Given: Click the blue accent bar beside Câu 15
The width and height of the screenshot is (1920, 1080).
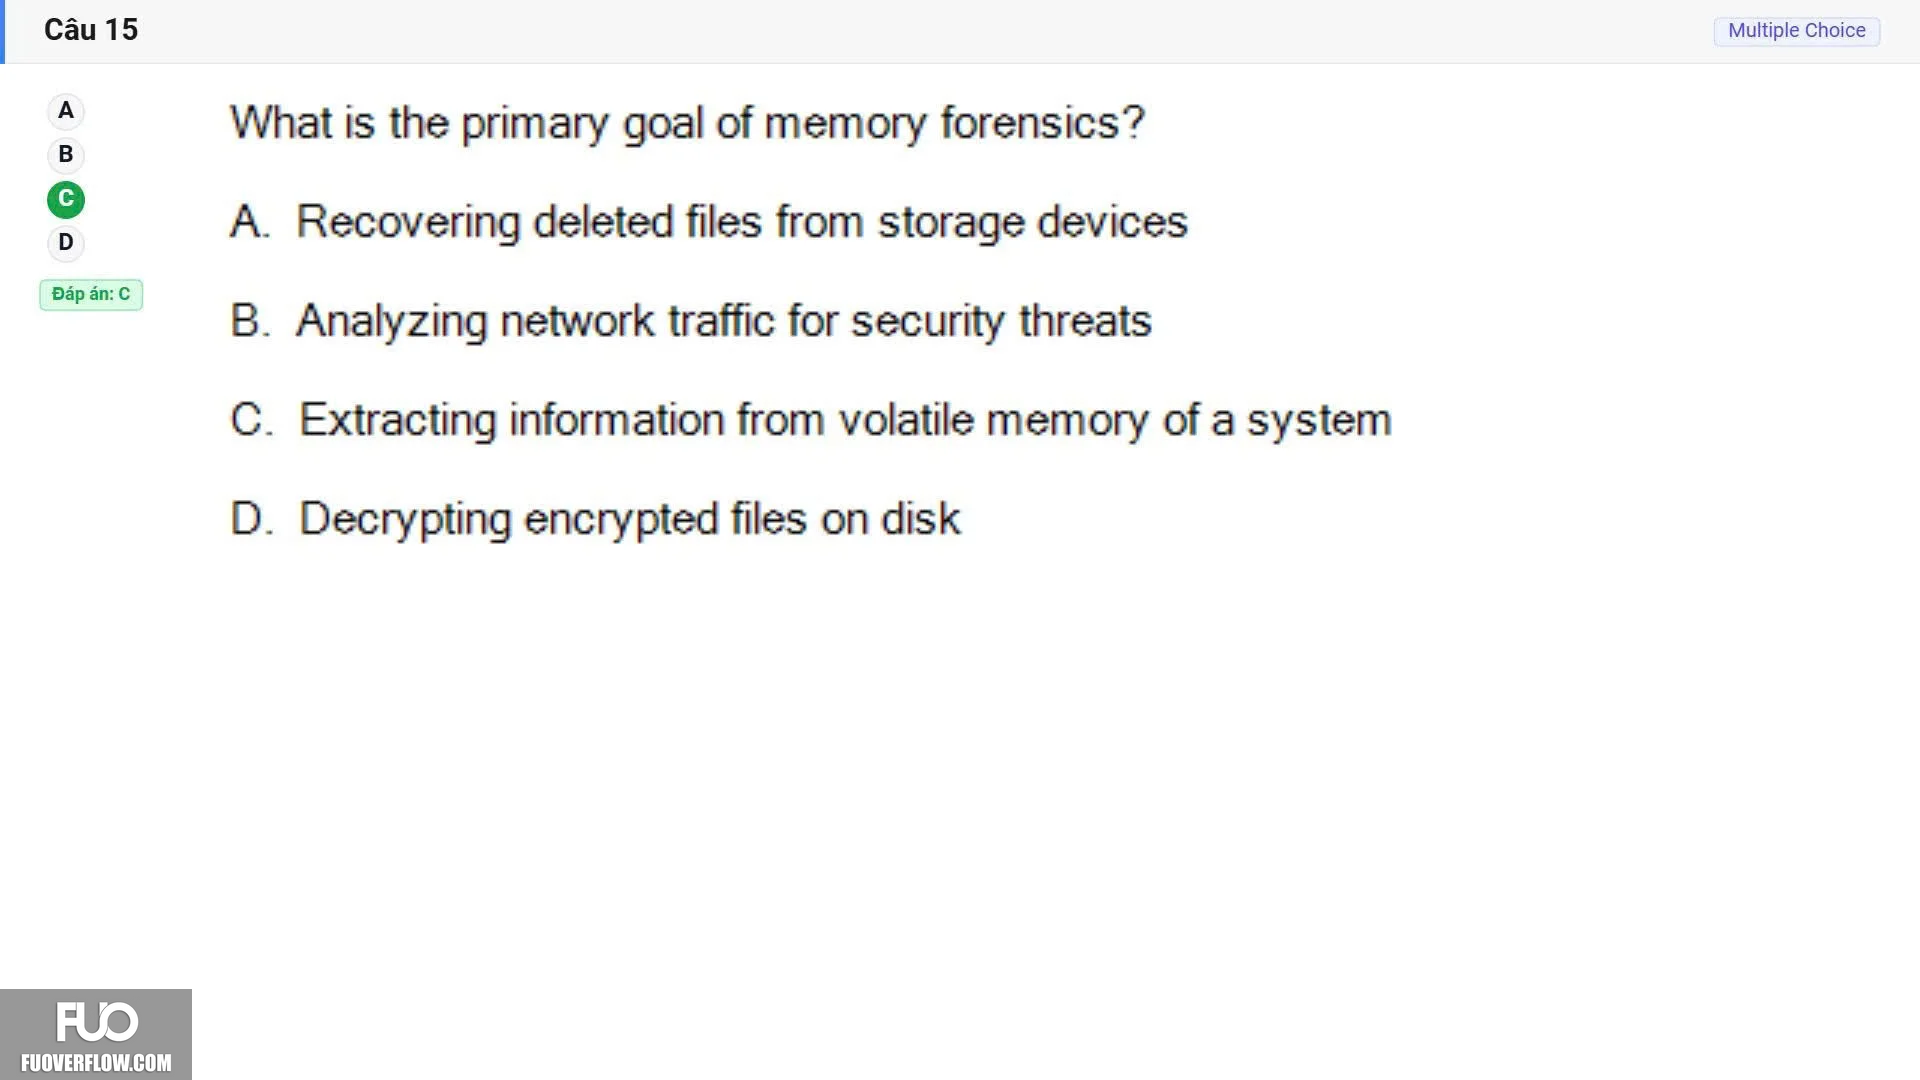Looking at the screenshot, I should click(x=3, y=32).
